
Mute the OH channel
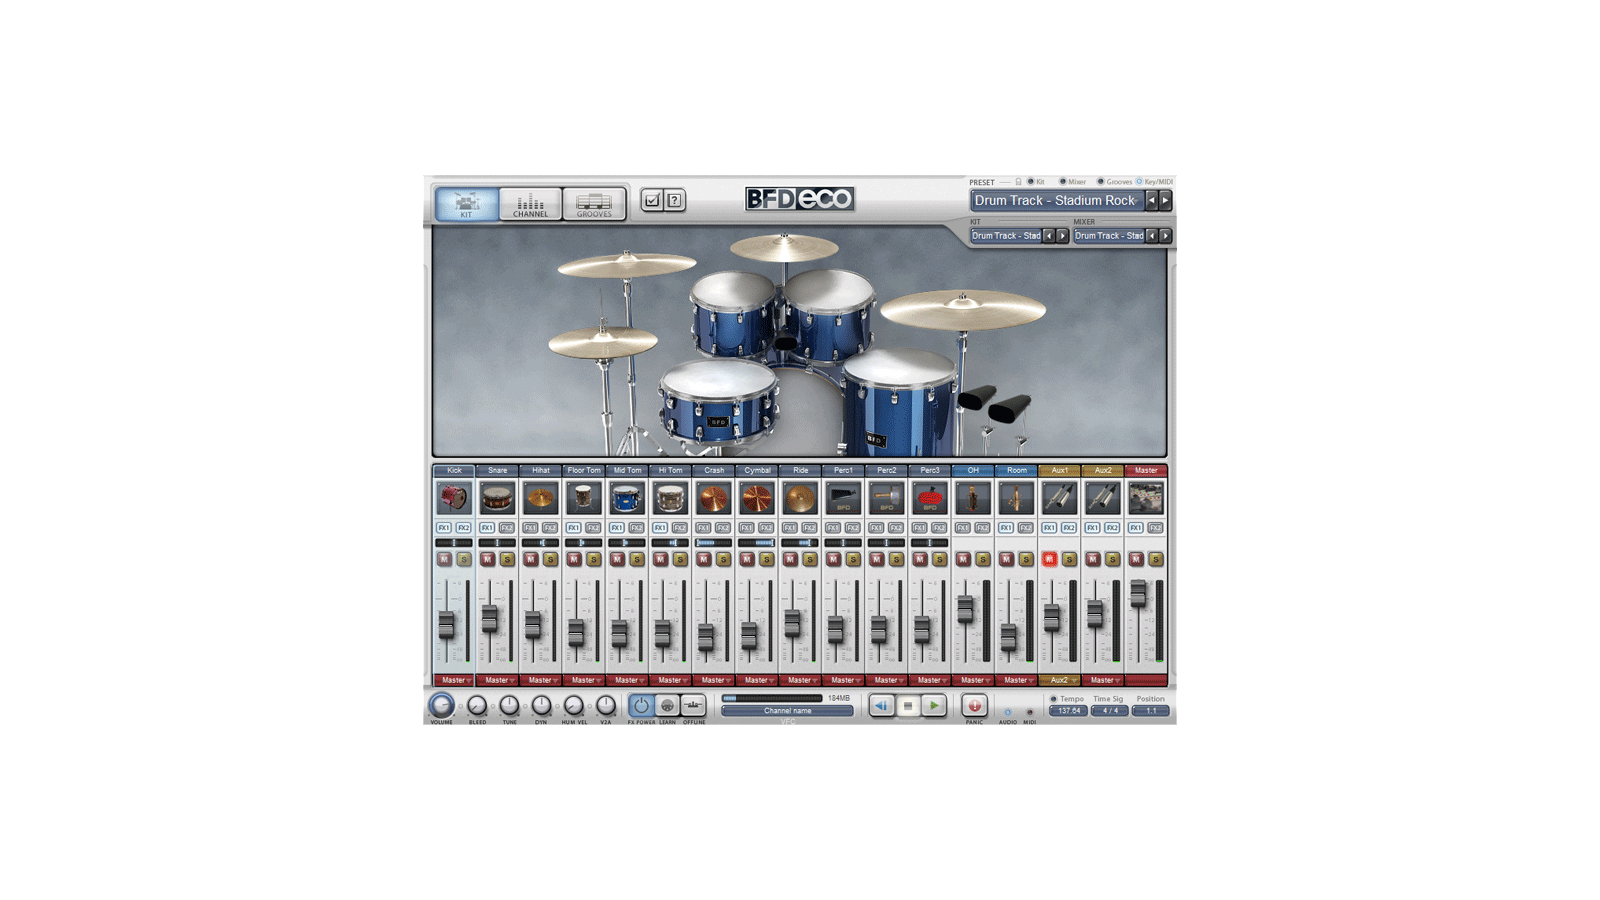(963, 559)
